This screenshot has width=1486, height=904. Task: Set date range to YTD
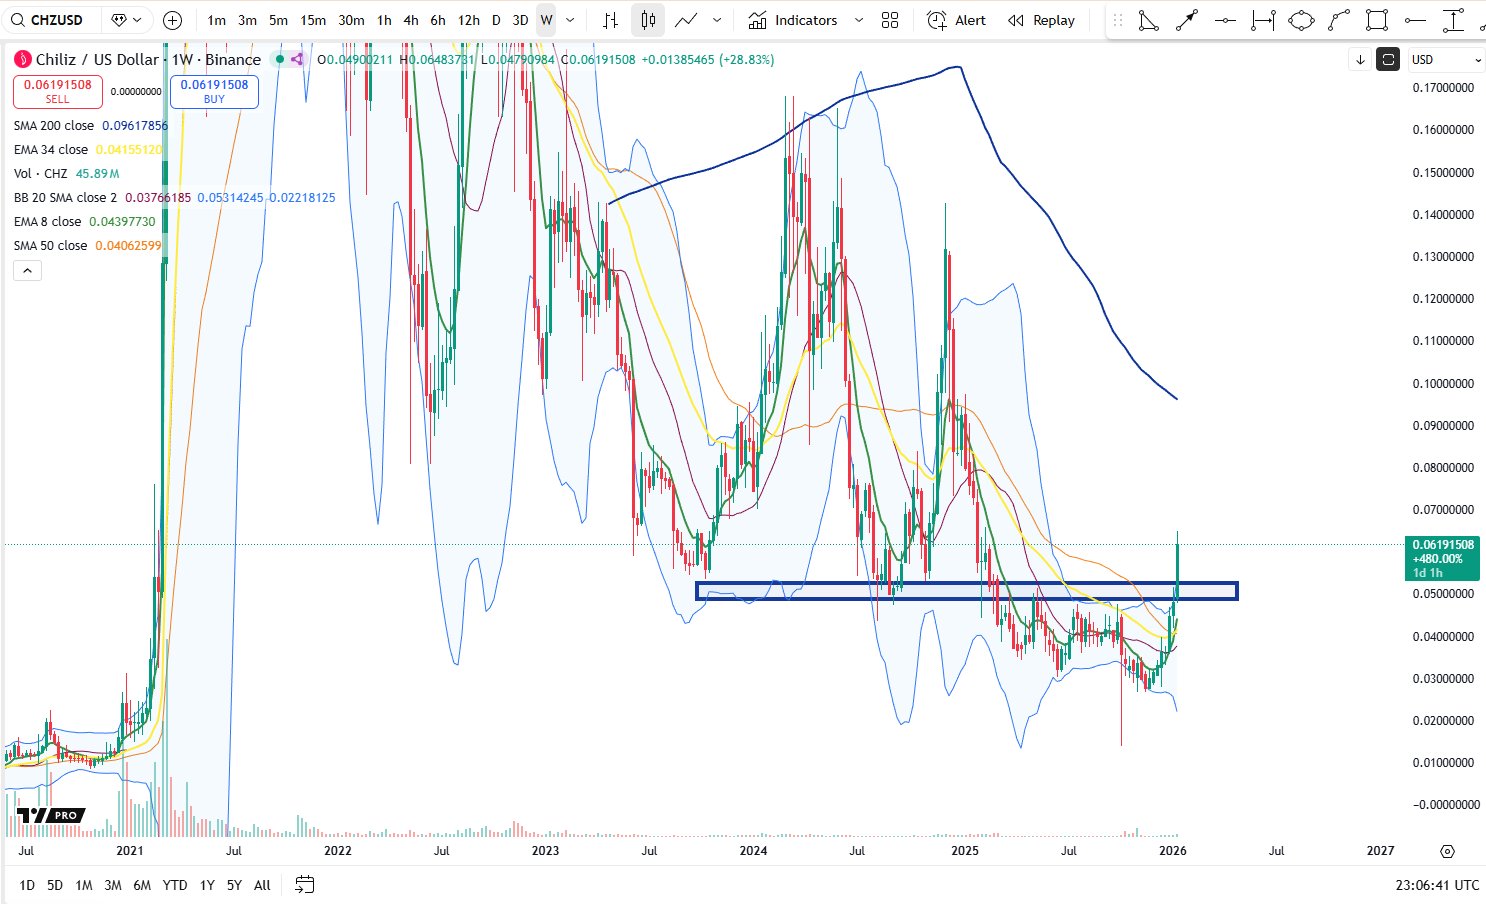tap(175, 885)
